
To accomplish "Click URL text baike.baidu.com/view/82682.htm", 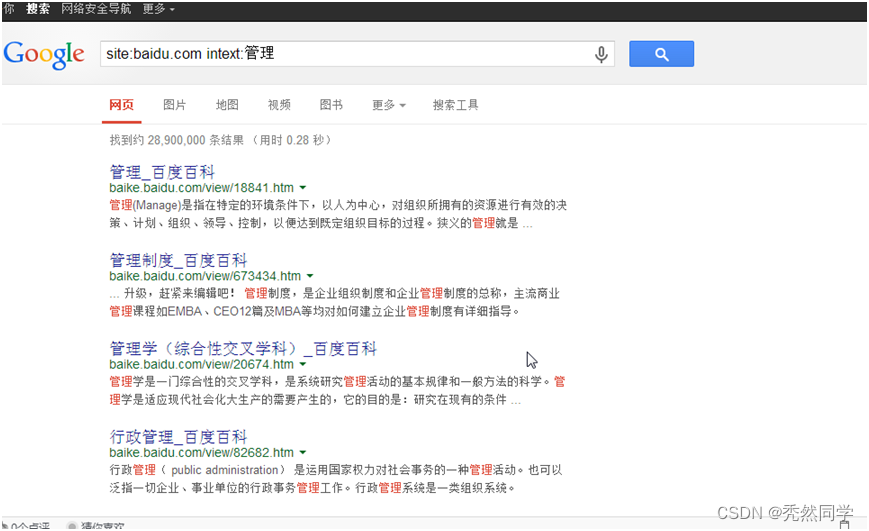I will point(202,452).
